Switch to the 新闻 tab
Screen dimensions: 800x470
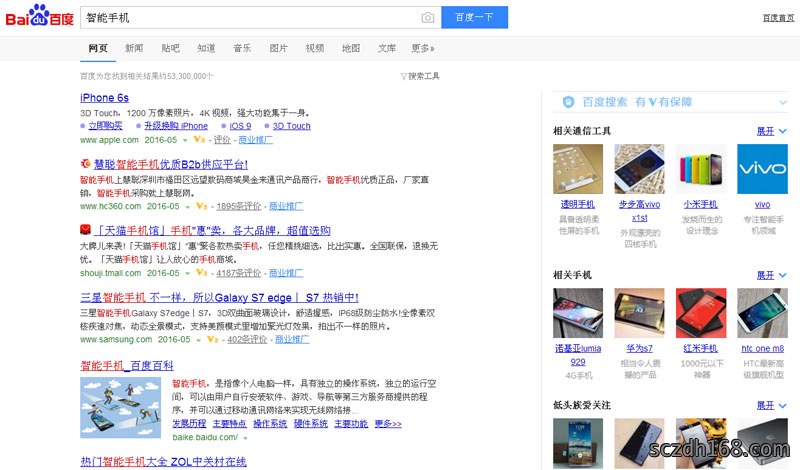click(x=134, y=48)
